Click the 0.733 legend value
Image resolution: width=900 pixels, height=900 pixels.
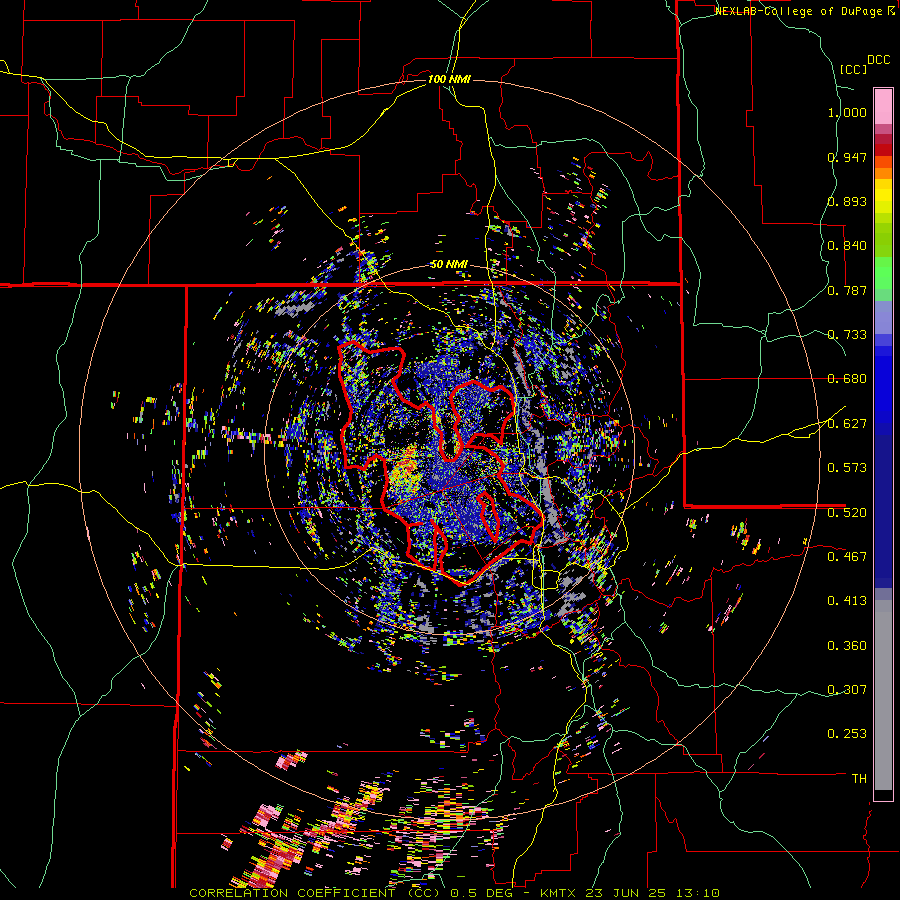point(847,335)
